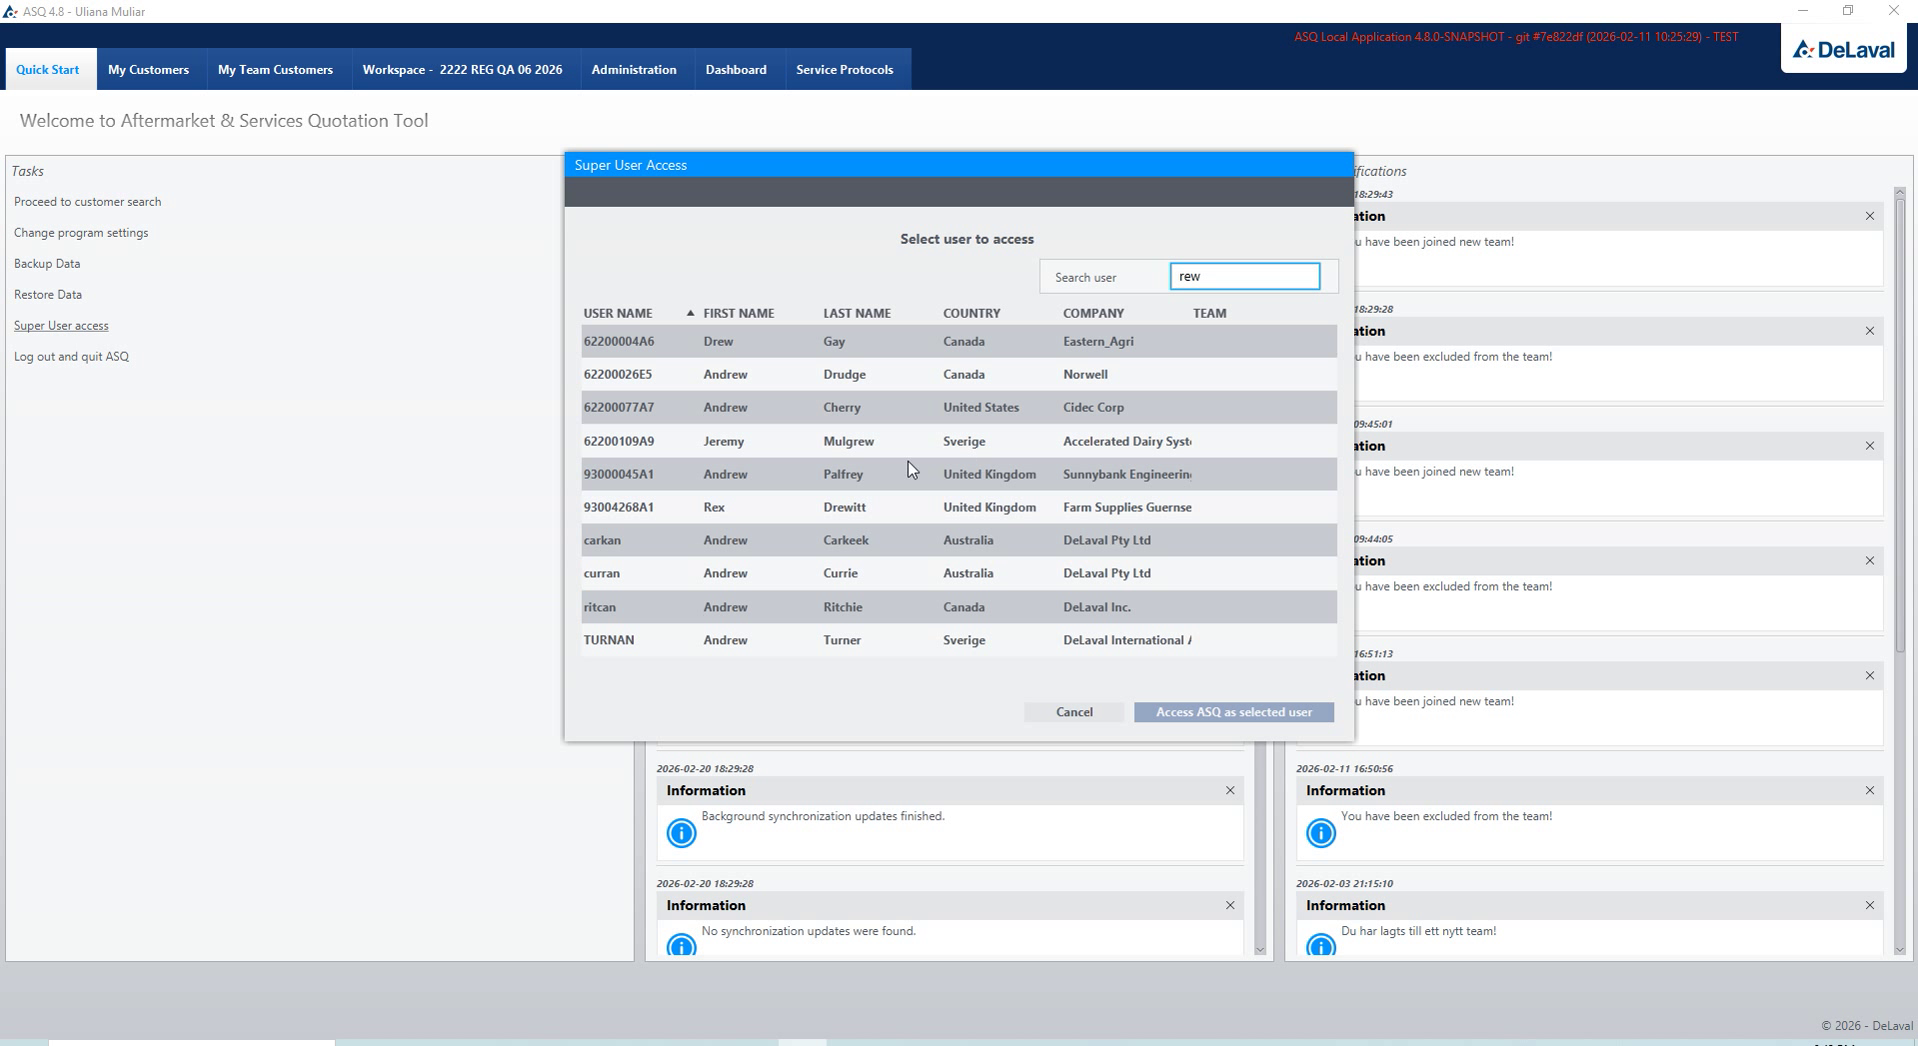1918x1046 pixels.
Task: Select user row 93004268A1 Rex Drewitt
Action: [x=959, y=507]
